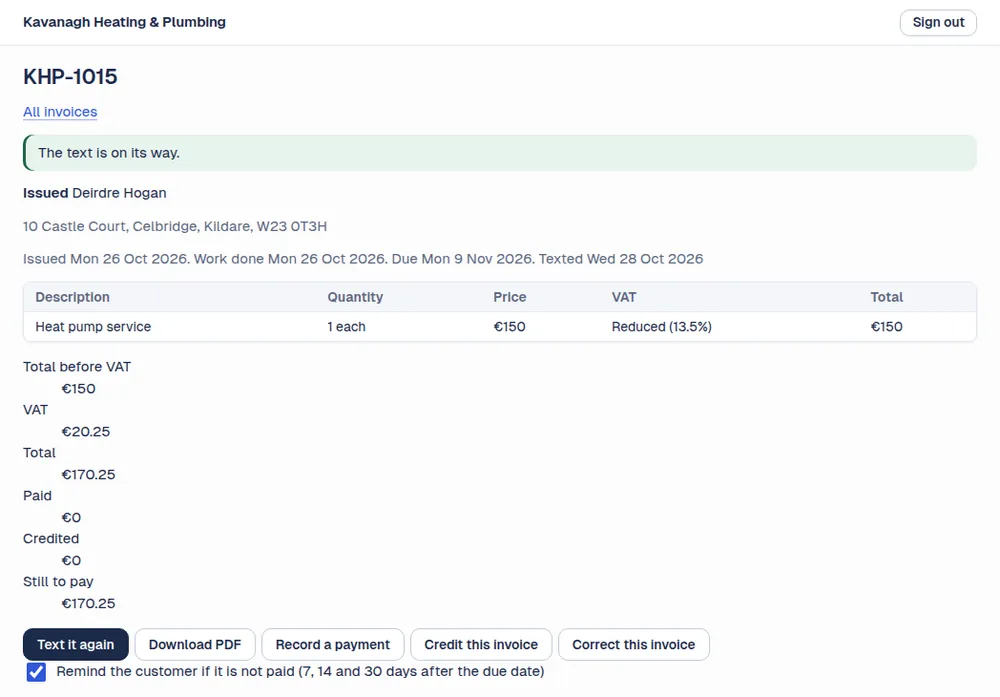Select the Still to pay label
Viewport: 1000px width, 697px height.
(58, 582)
